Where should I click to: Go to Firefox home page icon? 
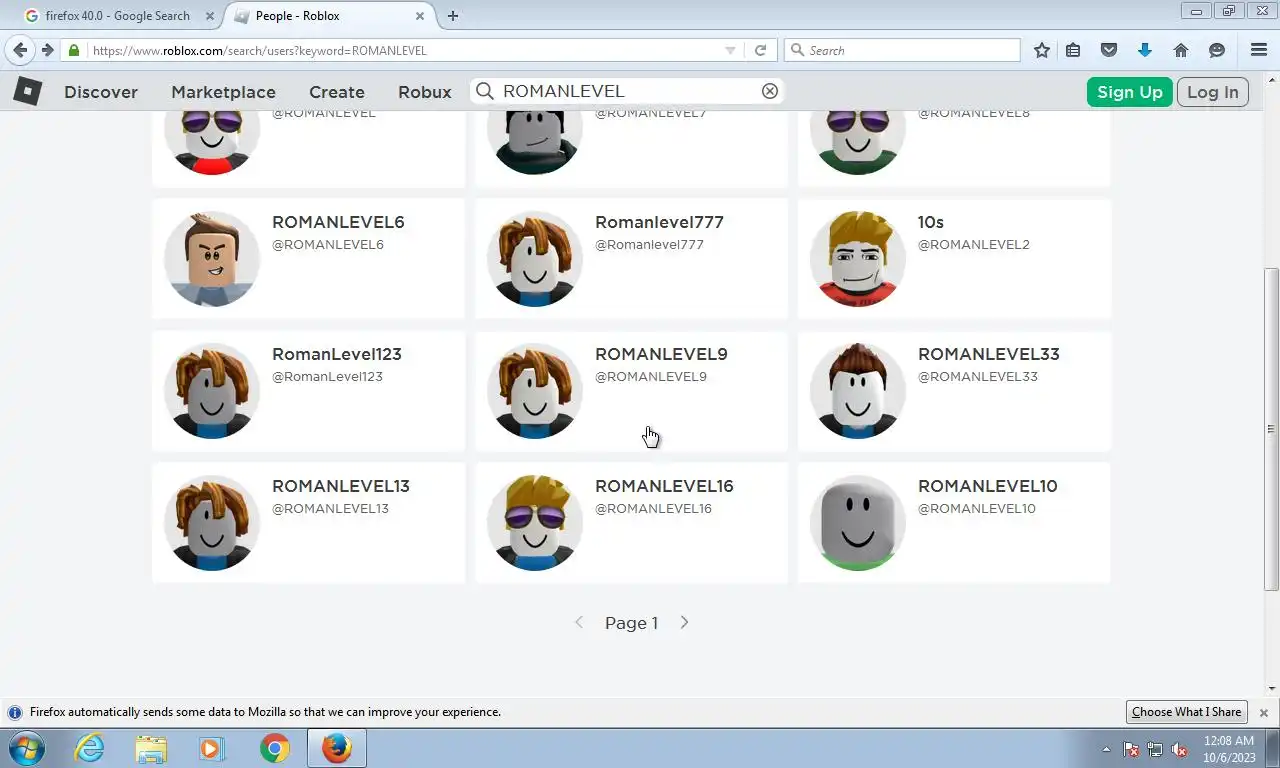[x=1181, y=50]
